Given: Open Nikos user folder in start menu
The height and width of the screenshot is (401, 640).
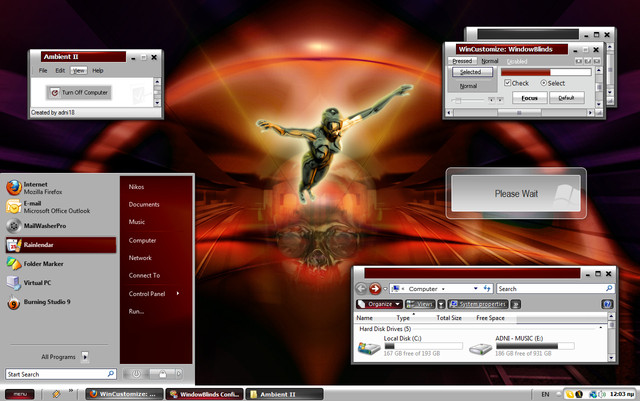Looking at the screenshot, I should coord(136,187).
